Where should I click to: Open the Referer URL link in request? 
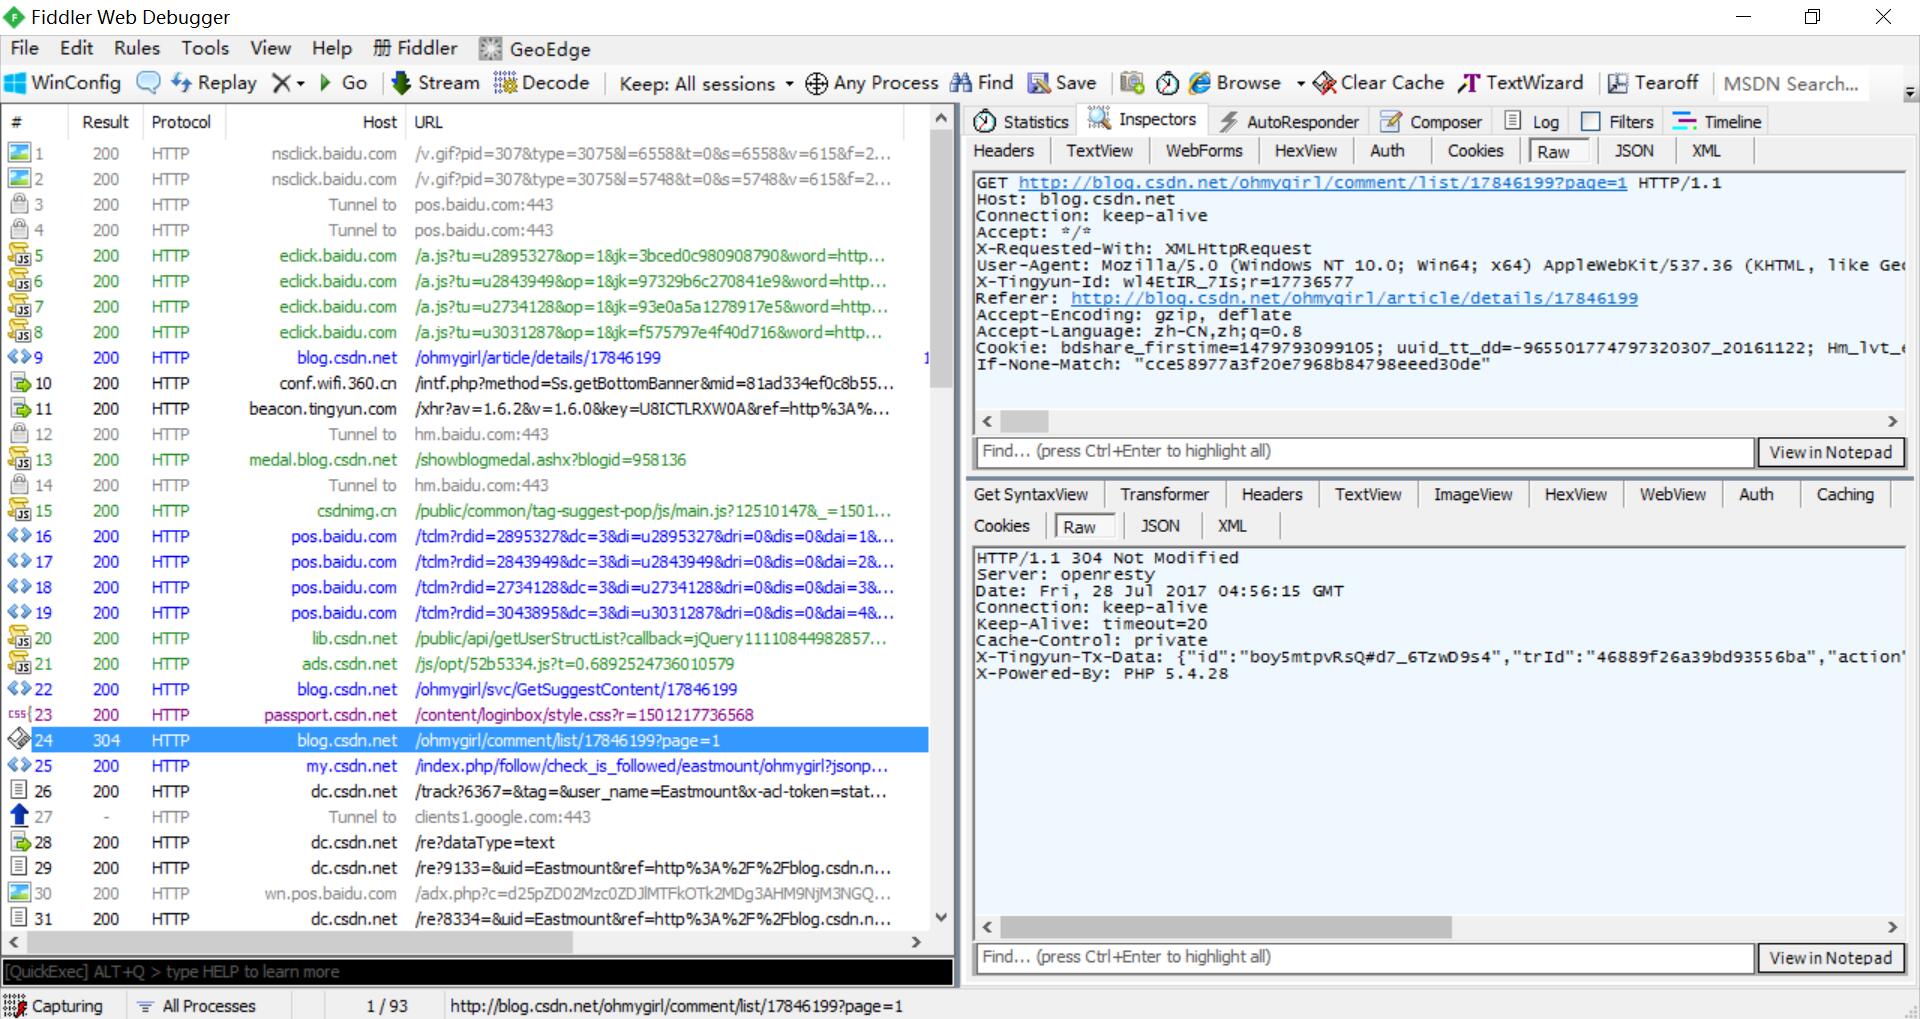[1354, 298]
